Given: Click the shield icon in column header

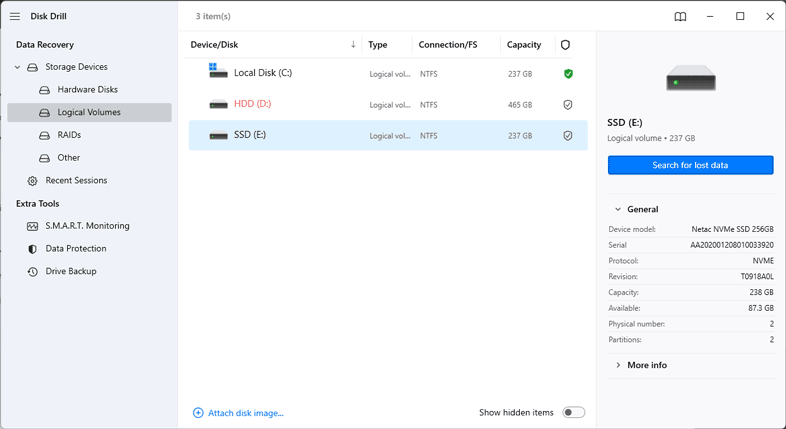Looking at the screenshot, I should coord(565,45).
